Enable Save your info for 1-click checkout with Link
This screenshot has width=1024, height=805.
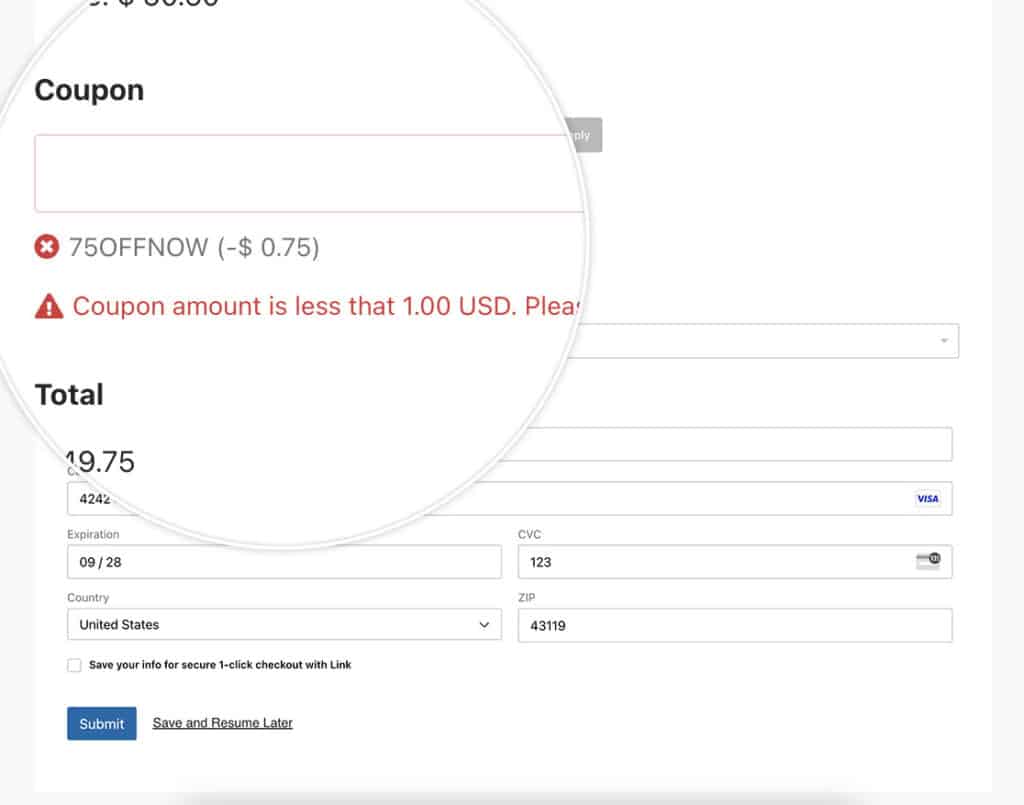74,664
